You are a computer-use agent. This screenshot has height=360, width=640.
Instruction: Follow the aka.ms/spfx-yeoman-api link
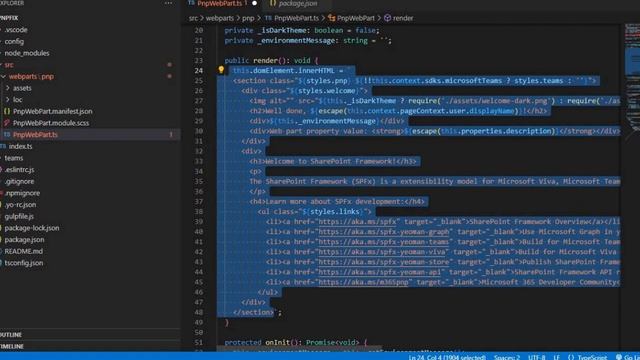coord(379,272)
